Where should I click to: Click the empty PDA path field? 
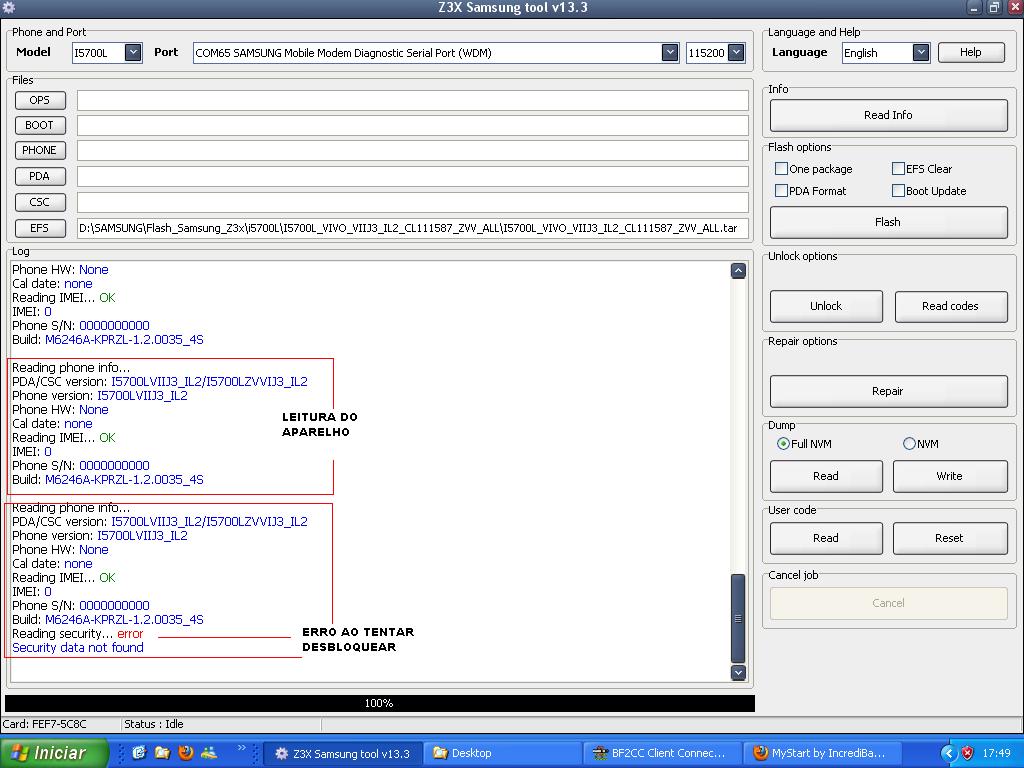[x=413, y=176]
